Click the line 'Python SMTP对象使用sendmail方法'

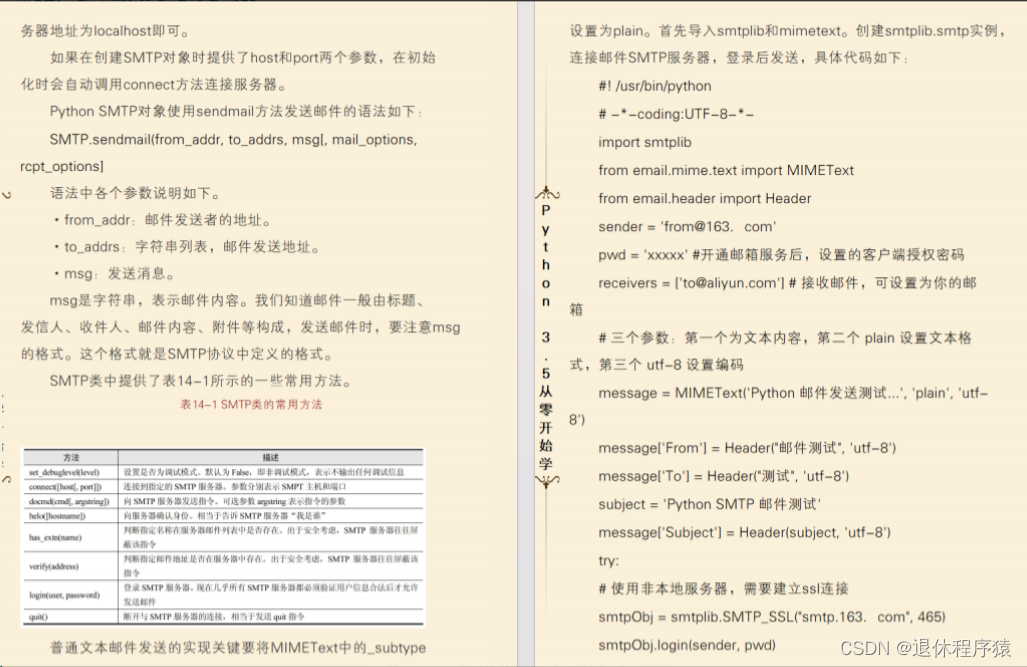click(236, 111)
